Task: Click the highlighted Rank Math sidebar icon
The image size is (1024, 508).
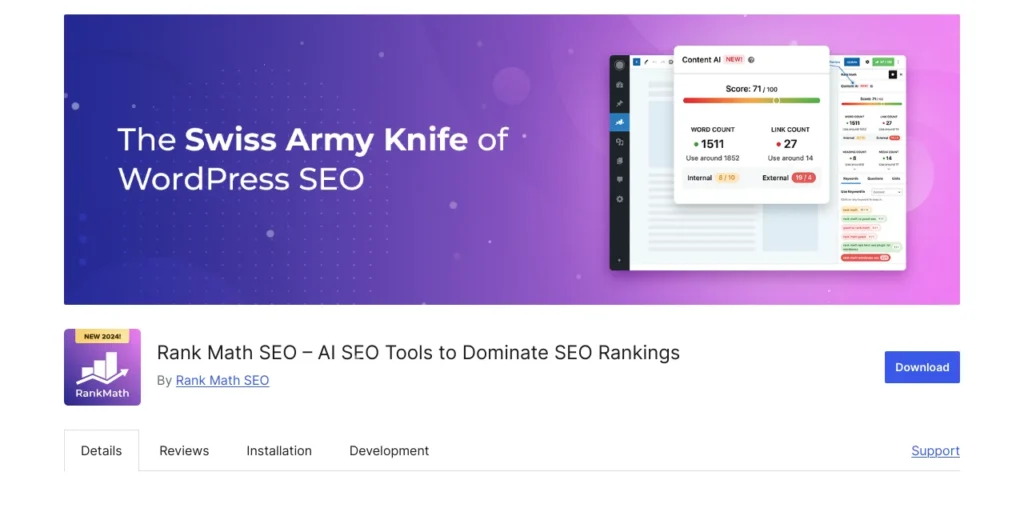Action: click(620, 123)
